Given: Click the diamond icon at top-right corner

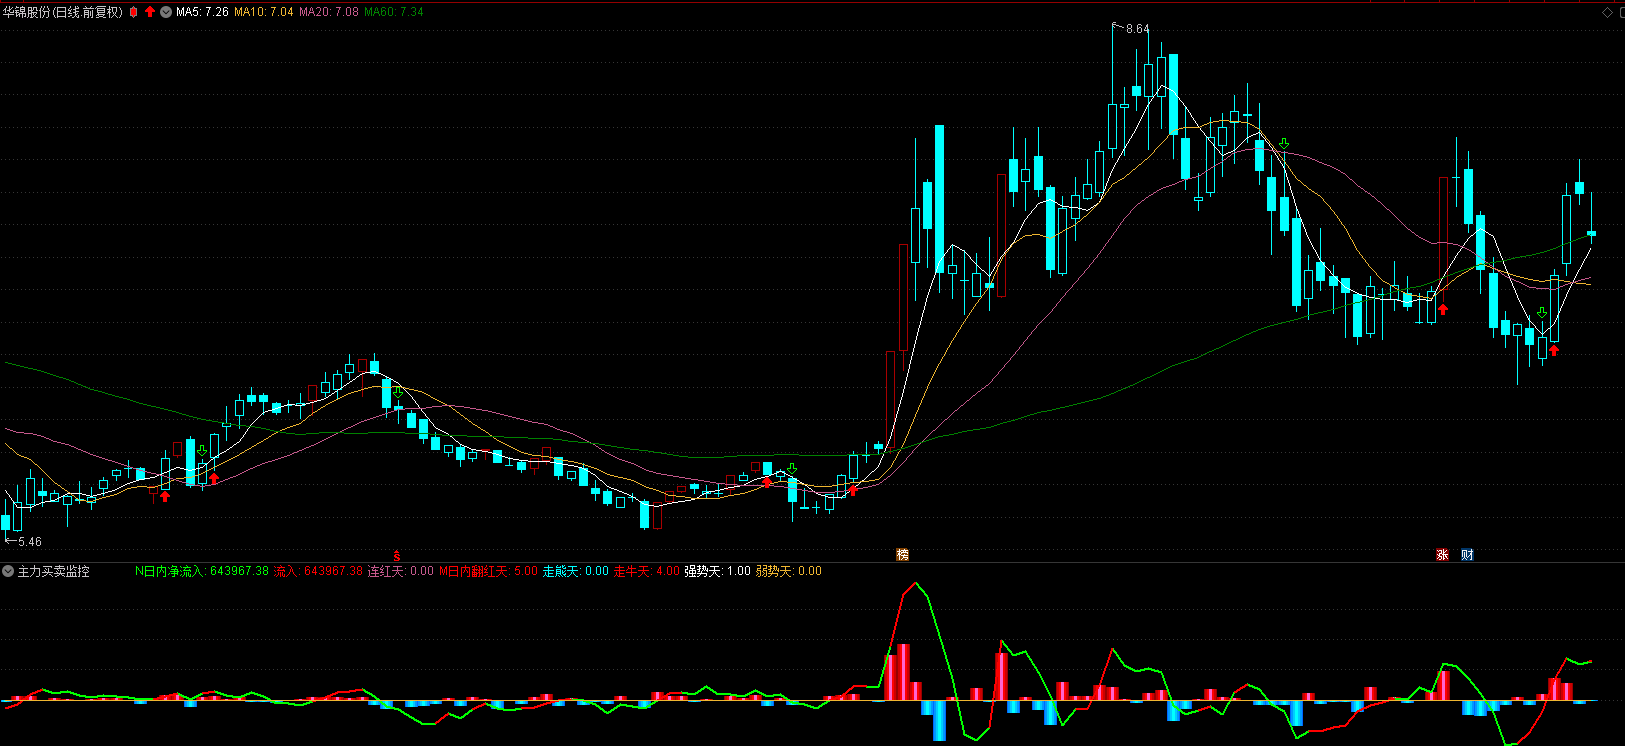Looking at the screenshot, I should [1608, 12].
